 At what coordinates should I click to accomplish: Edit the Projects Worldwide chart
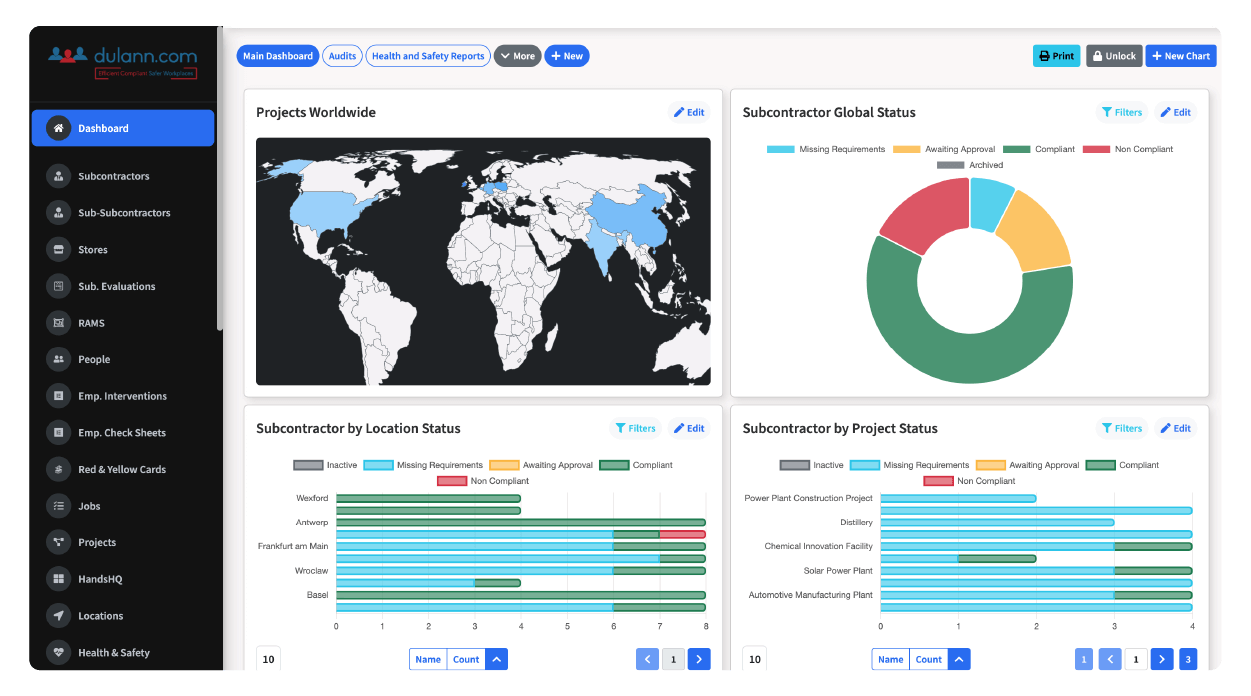tap(689, 112)
